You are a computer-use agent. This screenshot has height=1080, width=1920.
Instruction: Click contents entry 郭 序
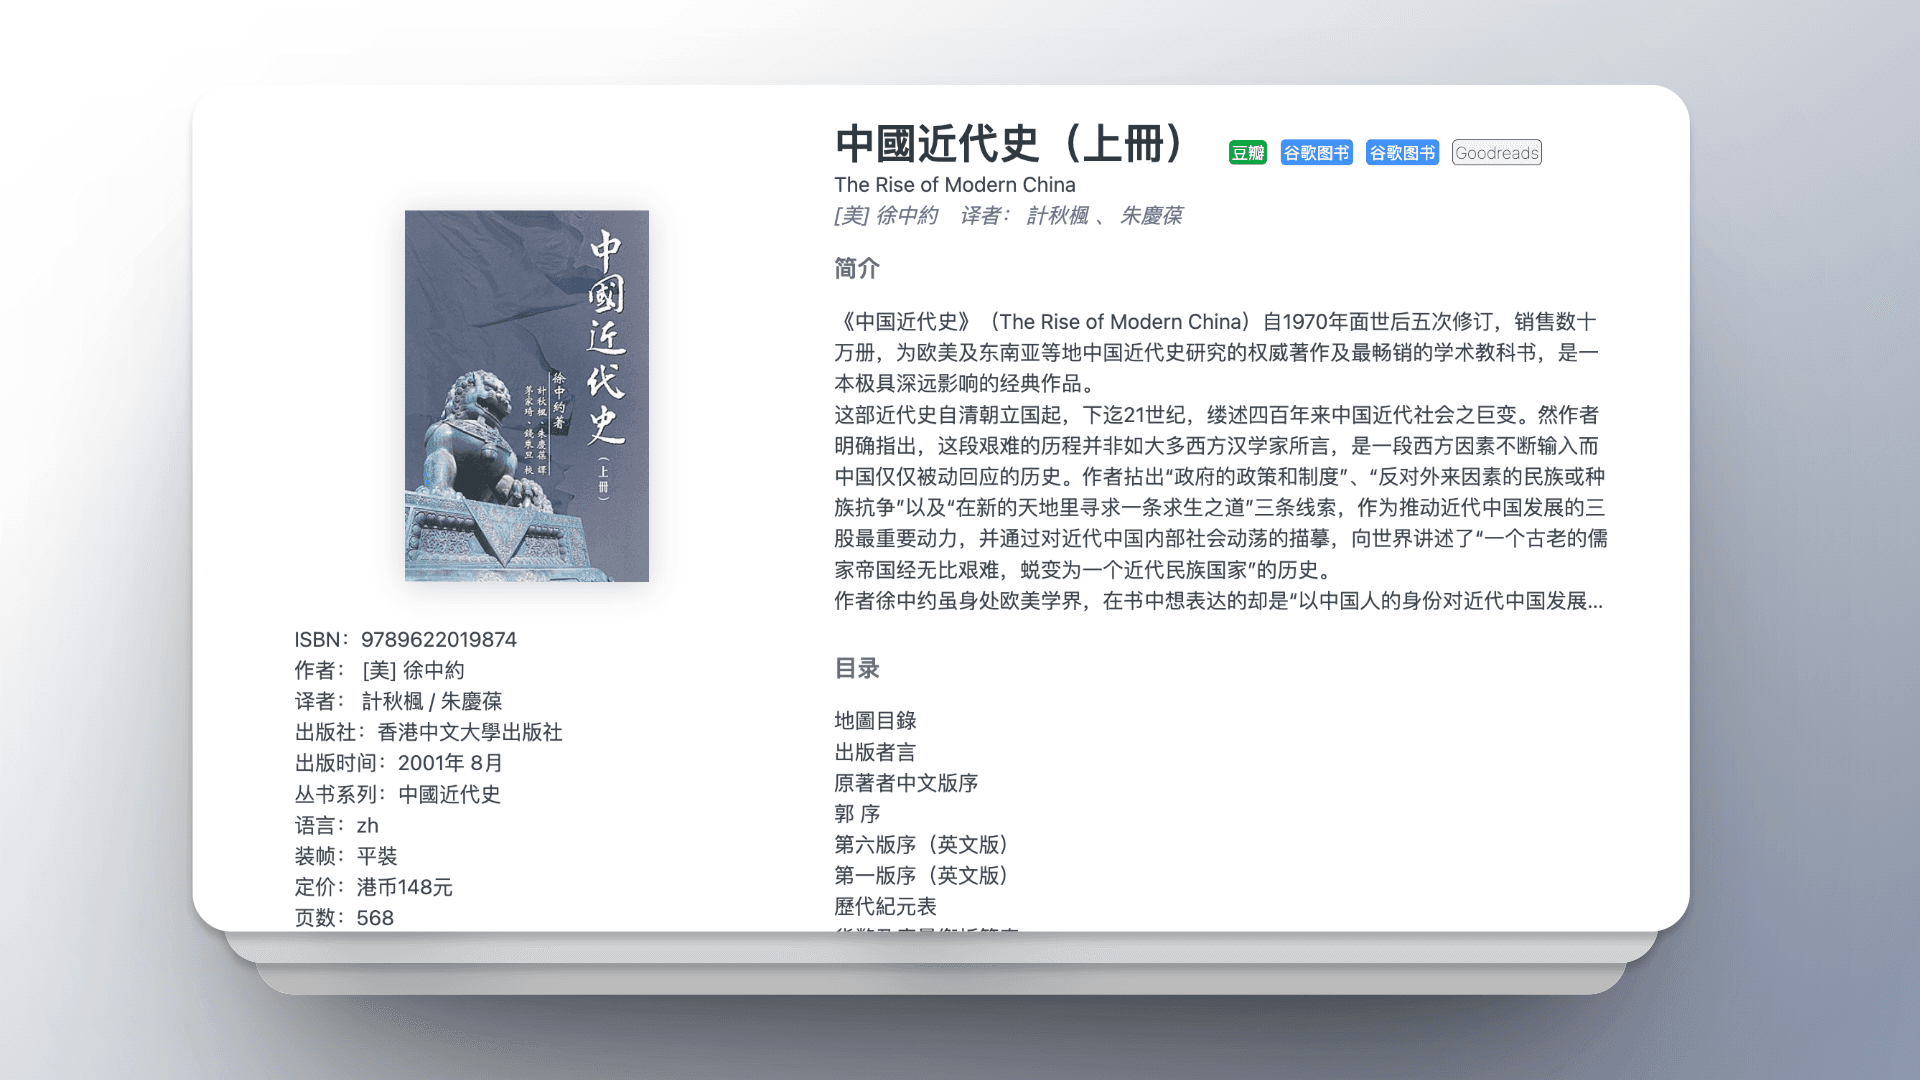(x=857, y=814)
